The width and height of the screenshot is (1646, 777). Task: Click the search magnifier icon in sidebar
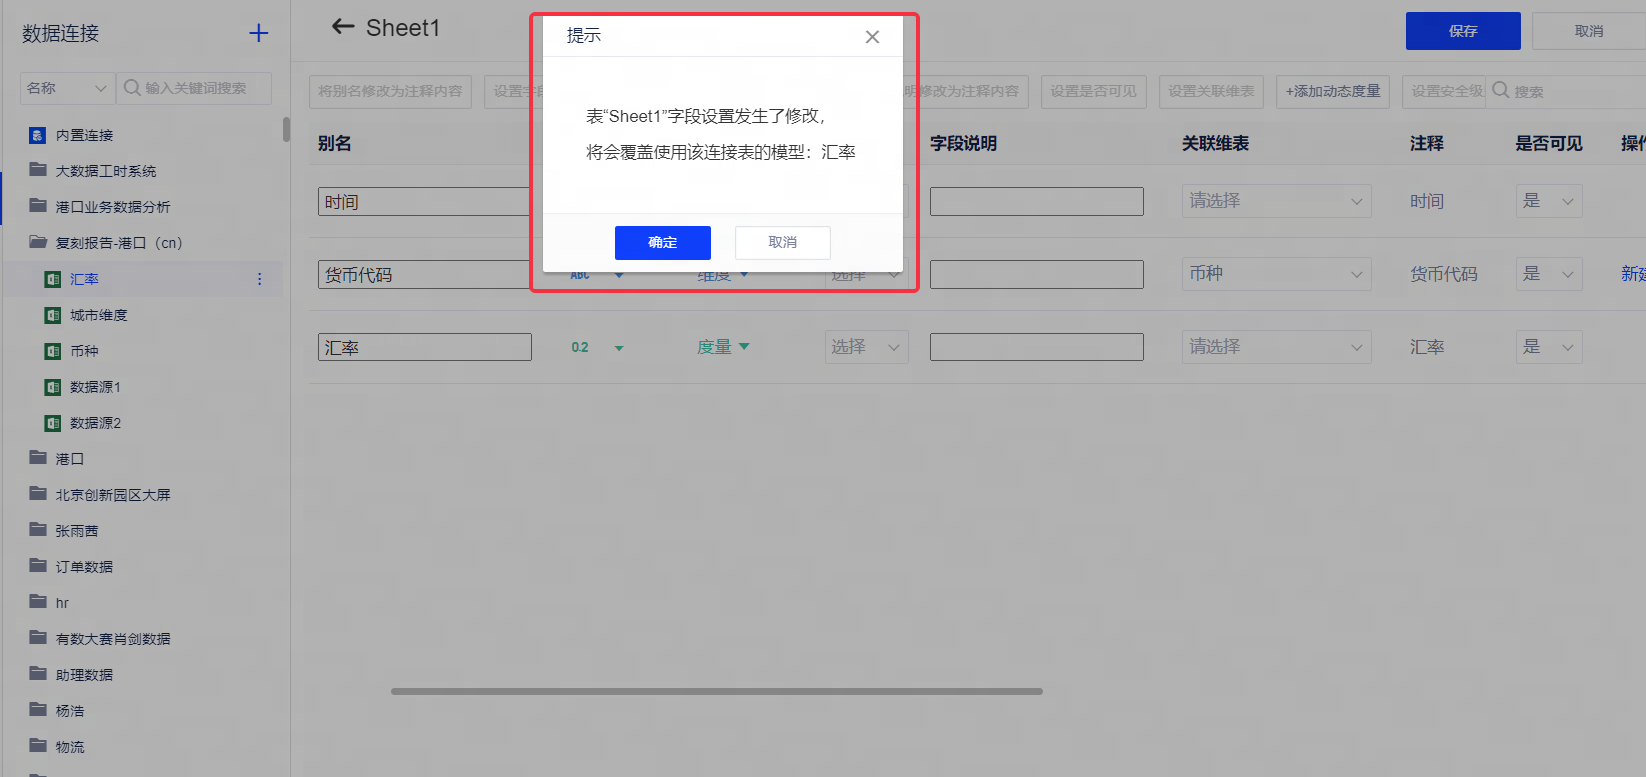click(x=132, y=88)
